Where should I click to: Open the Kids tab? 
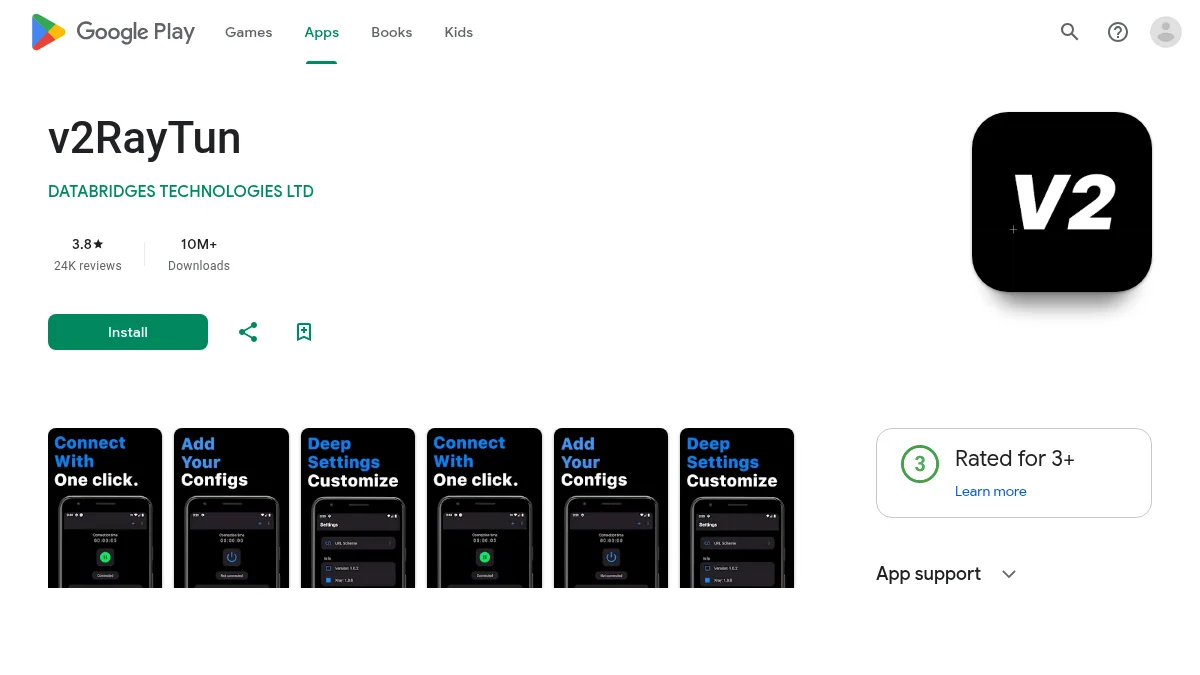pyautogui.click(x=459, y=32)
